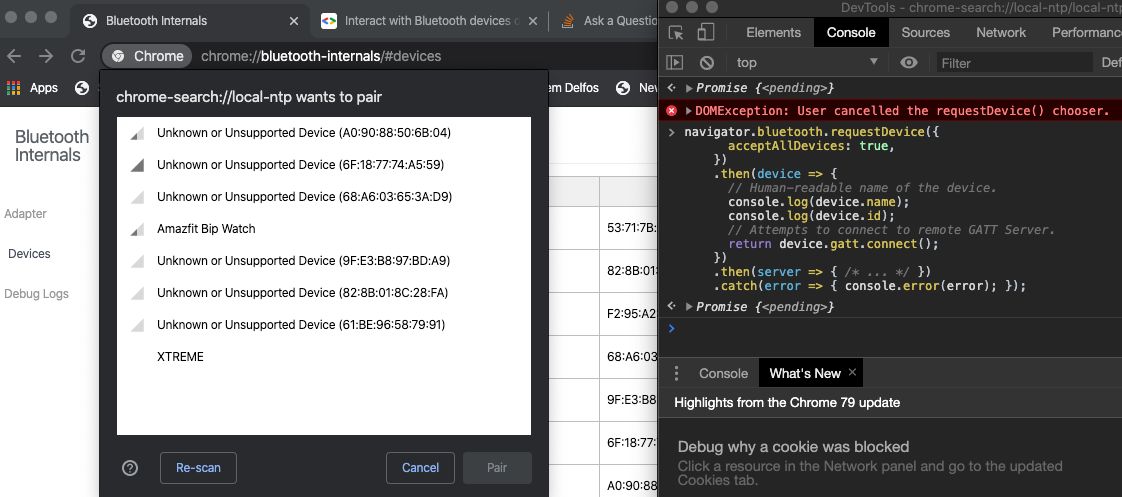The image size is (1122, 497).
Task: Open the Apps grid icon in the bookmarks bar
Action: [x=14, y=88]
